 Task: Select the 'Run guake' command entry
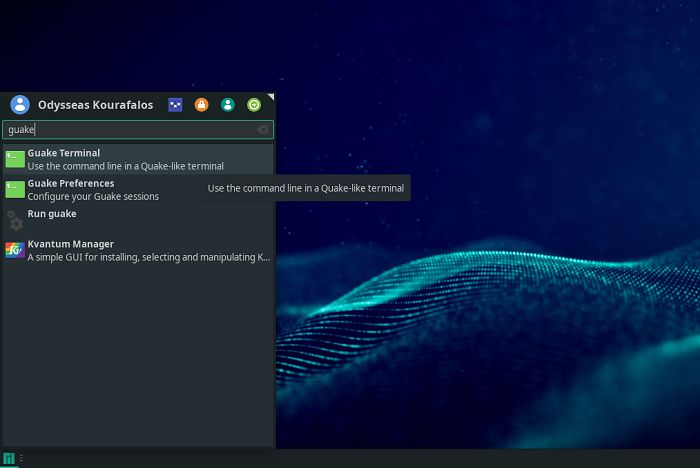pos(52,214)
